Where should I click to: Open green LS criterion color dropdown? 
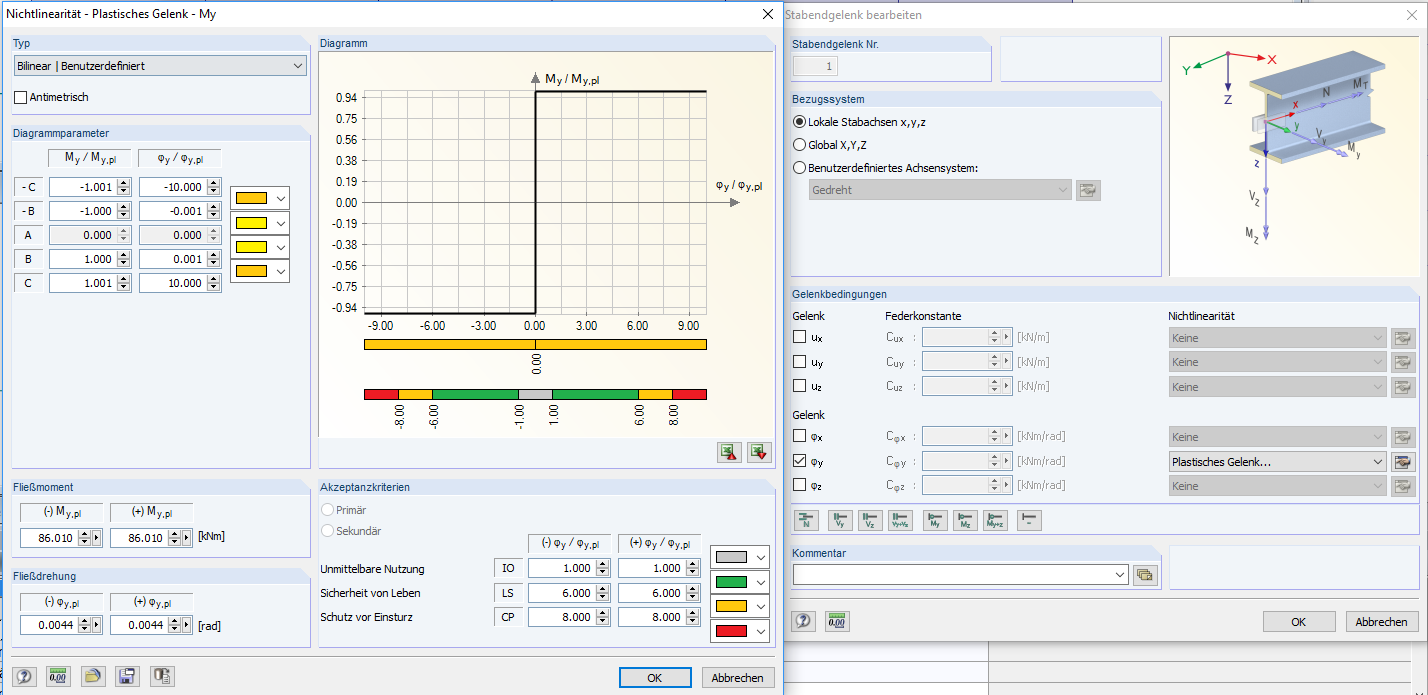(760, 583)
